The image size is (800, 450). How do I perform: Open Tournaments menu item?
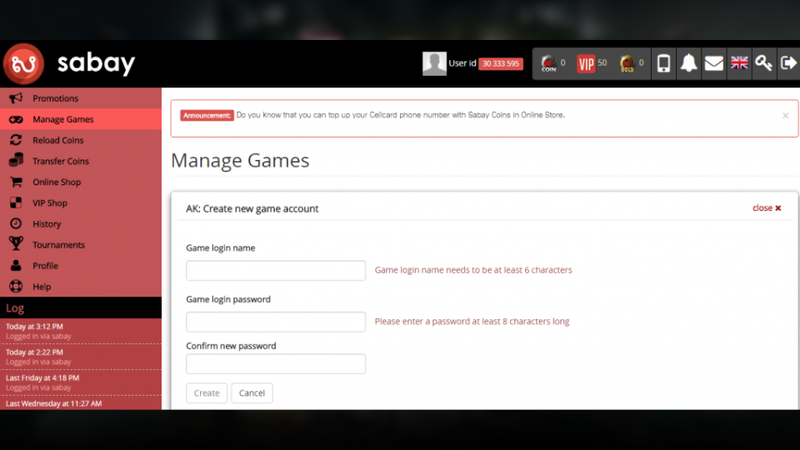(x=81, y=244)
